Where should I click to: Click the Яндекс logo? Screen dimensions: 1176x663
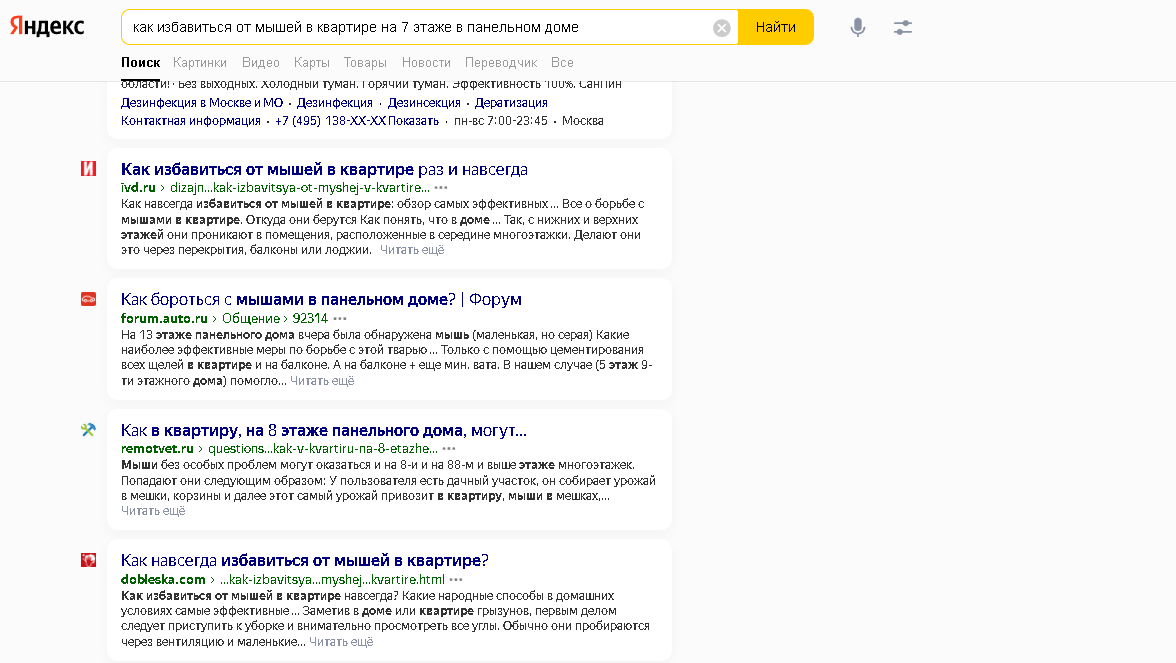(47, 26)
